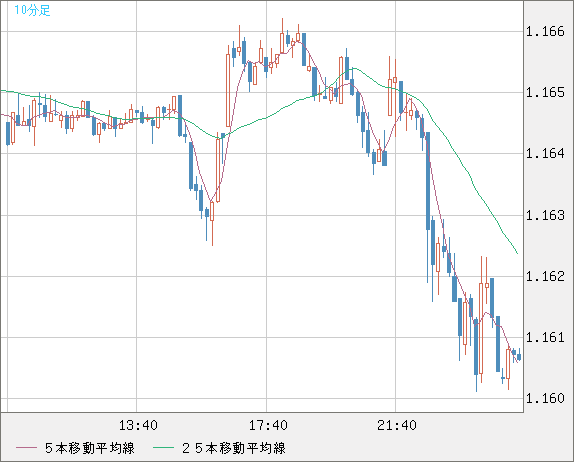Click the 17:40 time axis label

click(x=268, y=425)
